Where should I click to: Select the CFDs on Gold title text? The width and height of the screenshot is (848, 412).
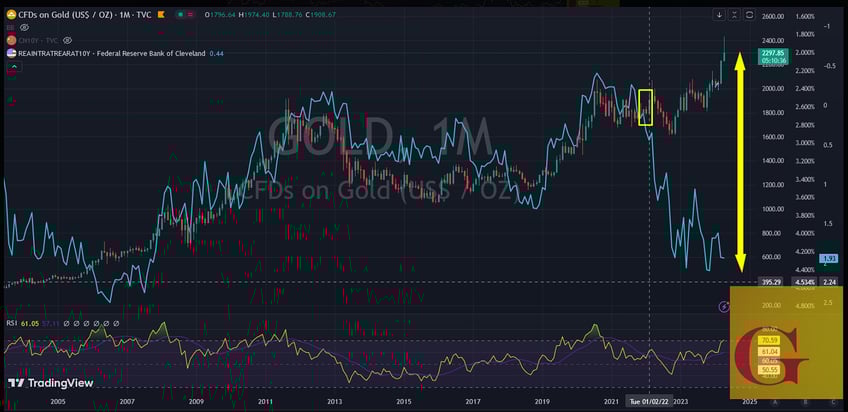pos(86,15)
